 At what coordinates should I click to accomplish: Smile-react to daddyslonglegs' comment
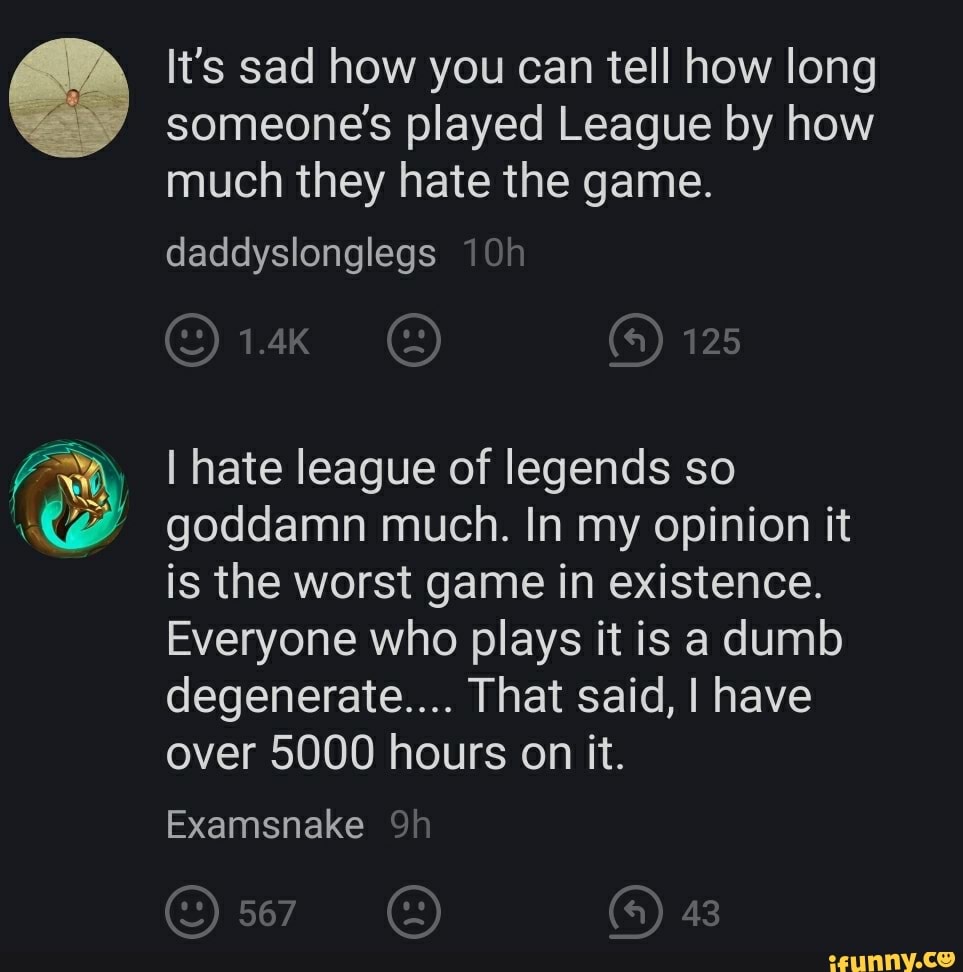[192, 340]
